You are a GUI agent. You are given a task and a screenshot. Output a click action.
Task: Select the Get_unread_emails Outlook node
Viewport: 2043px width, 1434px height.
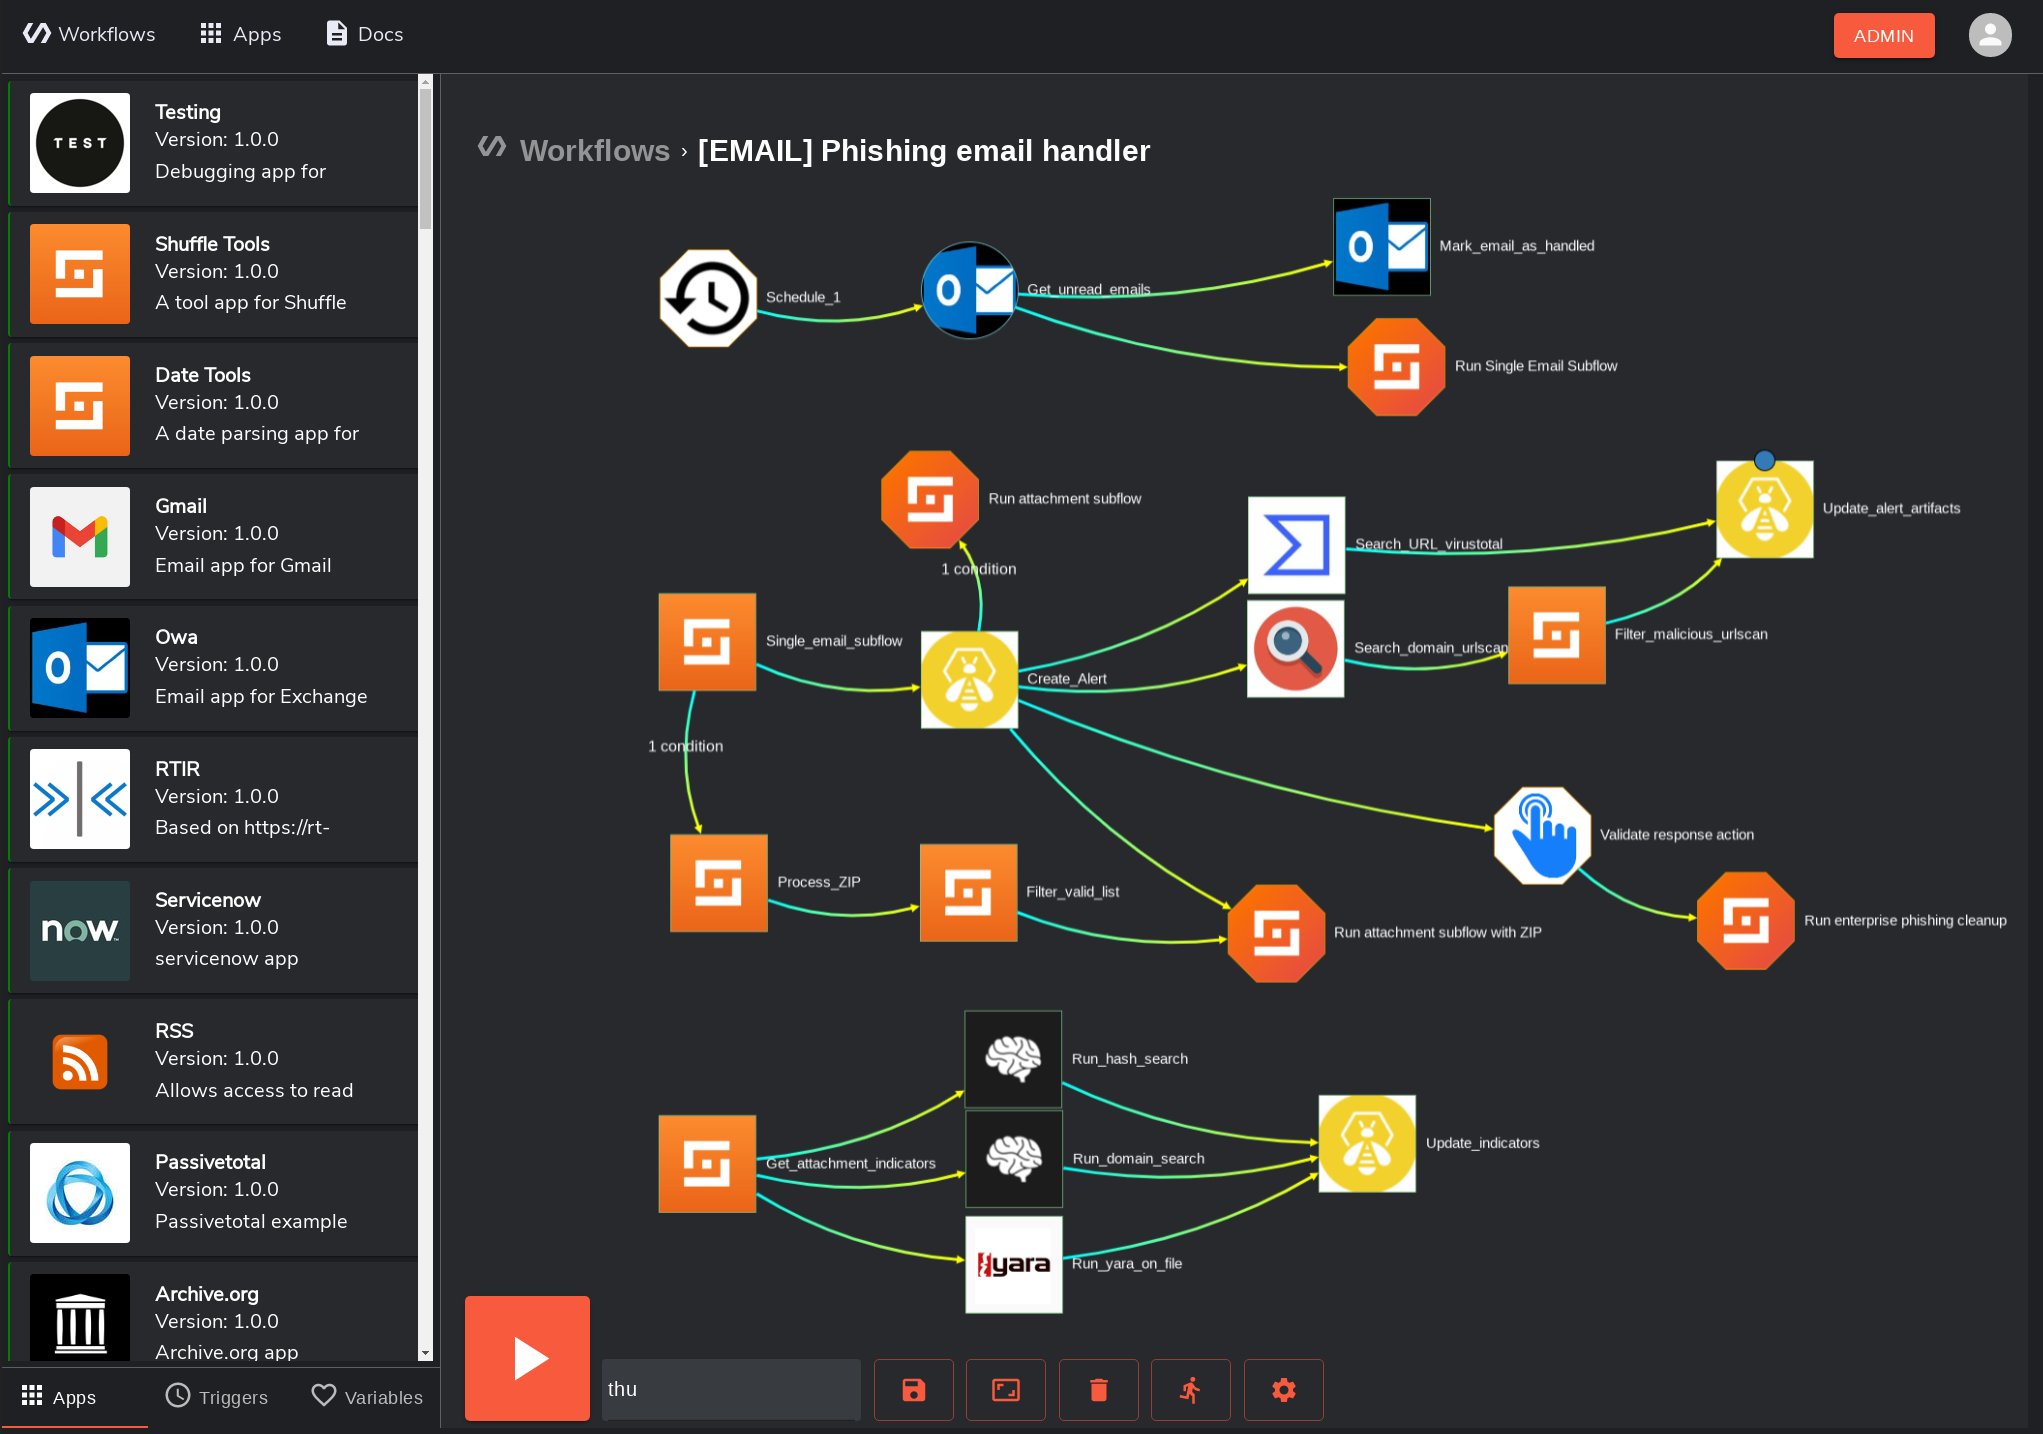point(968,291)
